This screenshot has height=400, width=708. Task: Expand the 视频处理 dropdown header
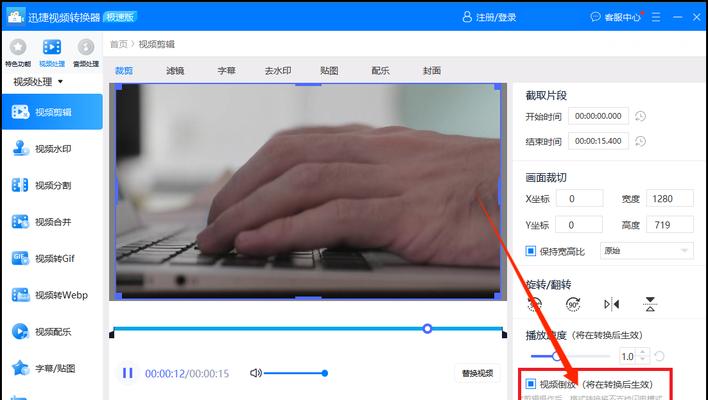pyautogui.click(x=38, y=82)
